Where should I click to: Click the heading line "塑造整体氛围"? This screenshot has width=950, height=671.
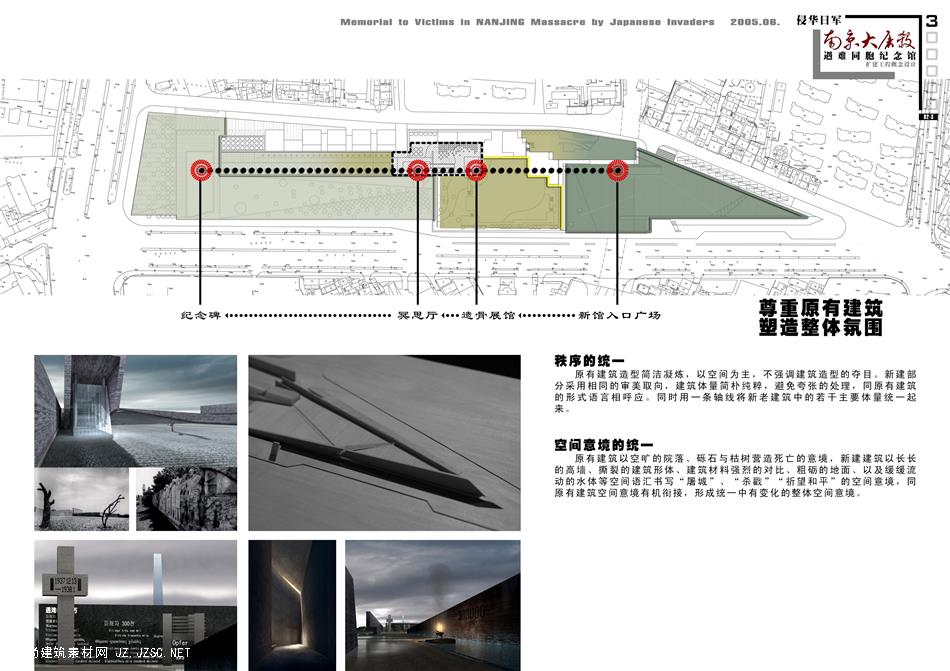point(821,327)
